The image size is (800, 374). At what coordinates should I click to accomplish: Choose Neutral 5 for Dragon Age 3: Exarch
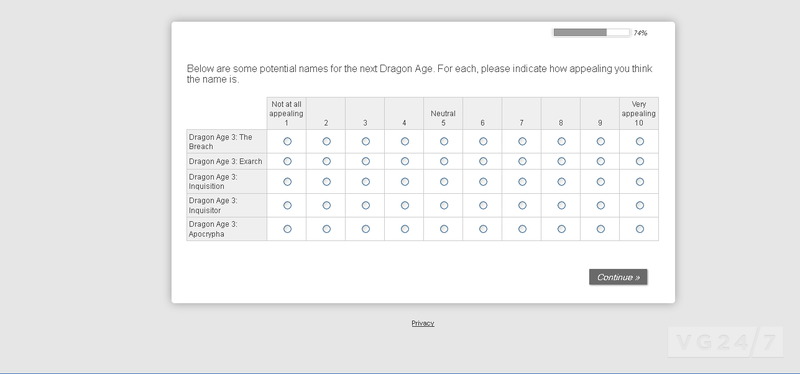[444, 161]
